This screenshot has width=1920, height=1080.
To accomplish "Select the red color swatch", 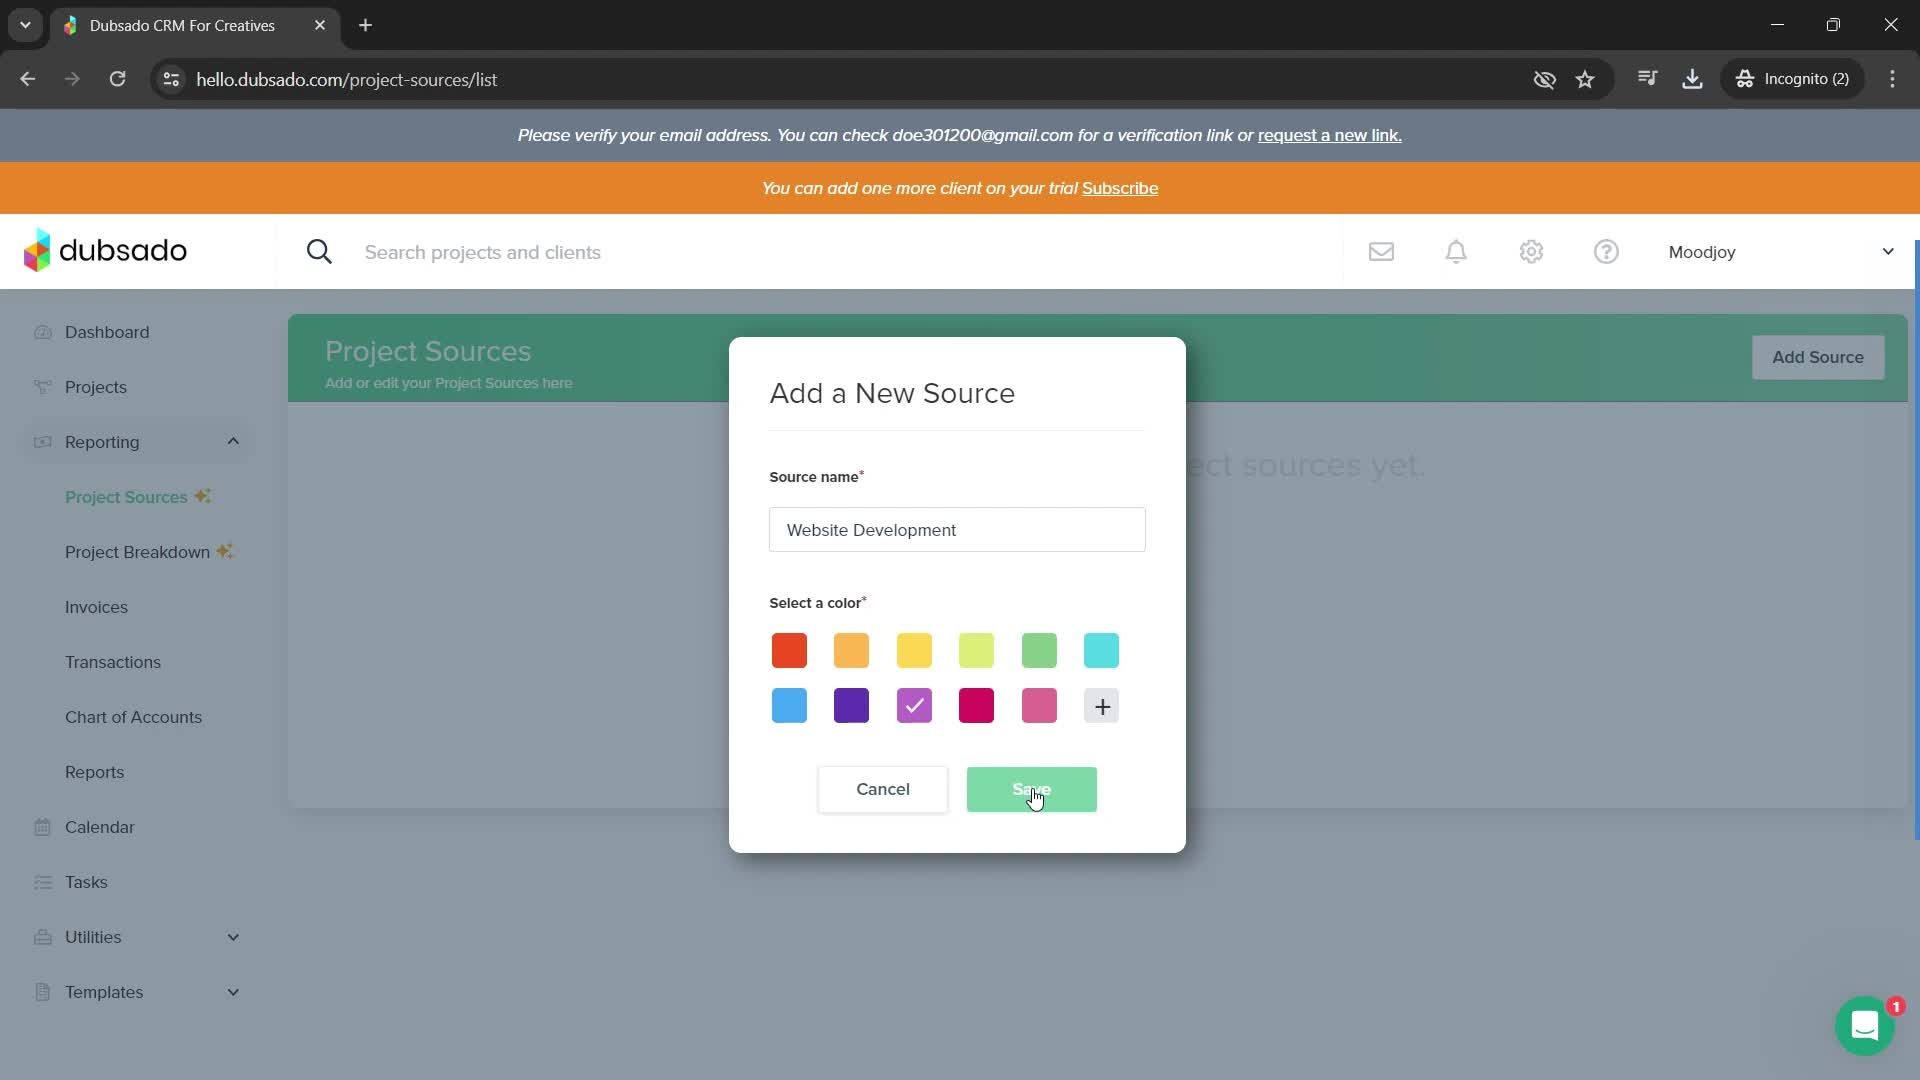I will point(789,651).
